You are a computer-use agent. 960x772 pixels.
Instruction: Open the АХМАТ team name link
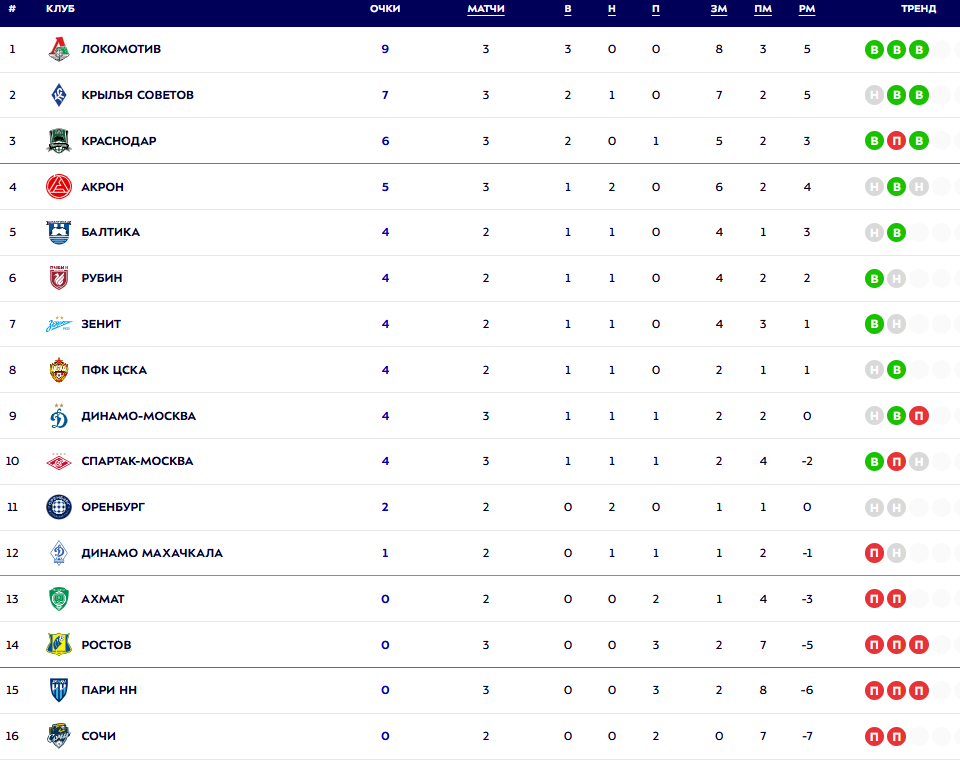tap(103, 599)
